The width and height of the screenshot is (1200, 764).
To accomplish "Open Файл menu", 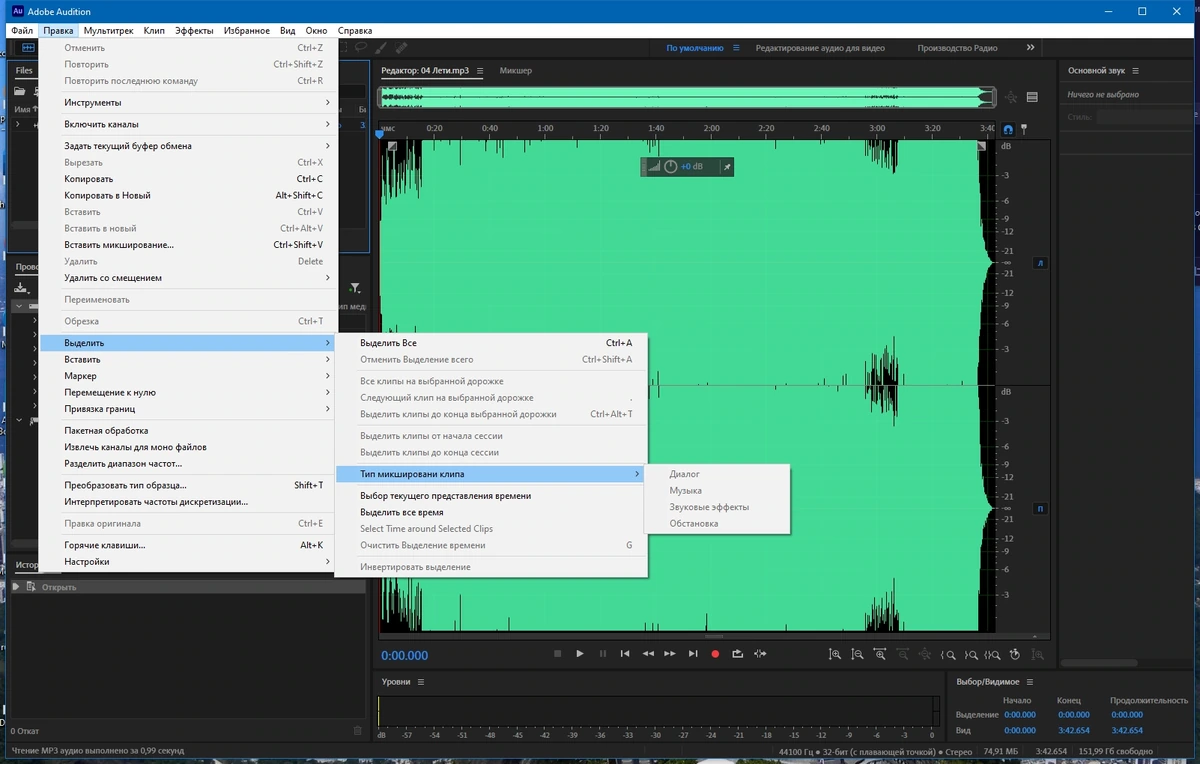I will tap(22, 30).
